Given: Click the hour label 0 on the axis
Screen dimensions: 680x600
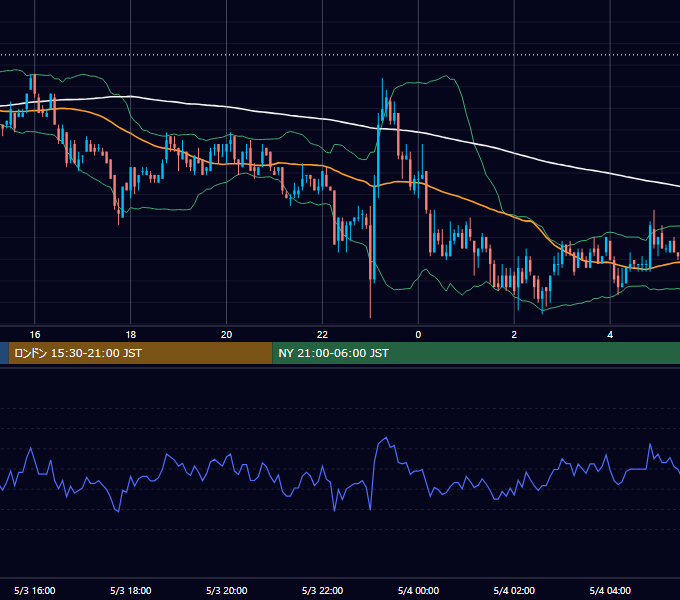Looking at the screenshot, I should point(418,335).
